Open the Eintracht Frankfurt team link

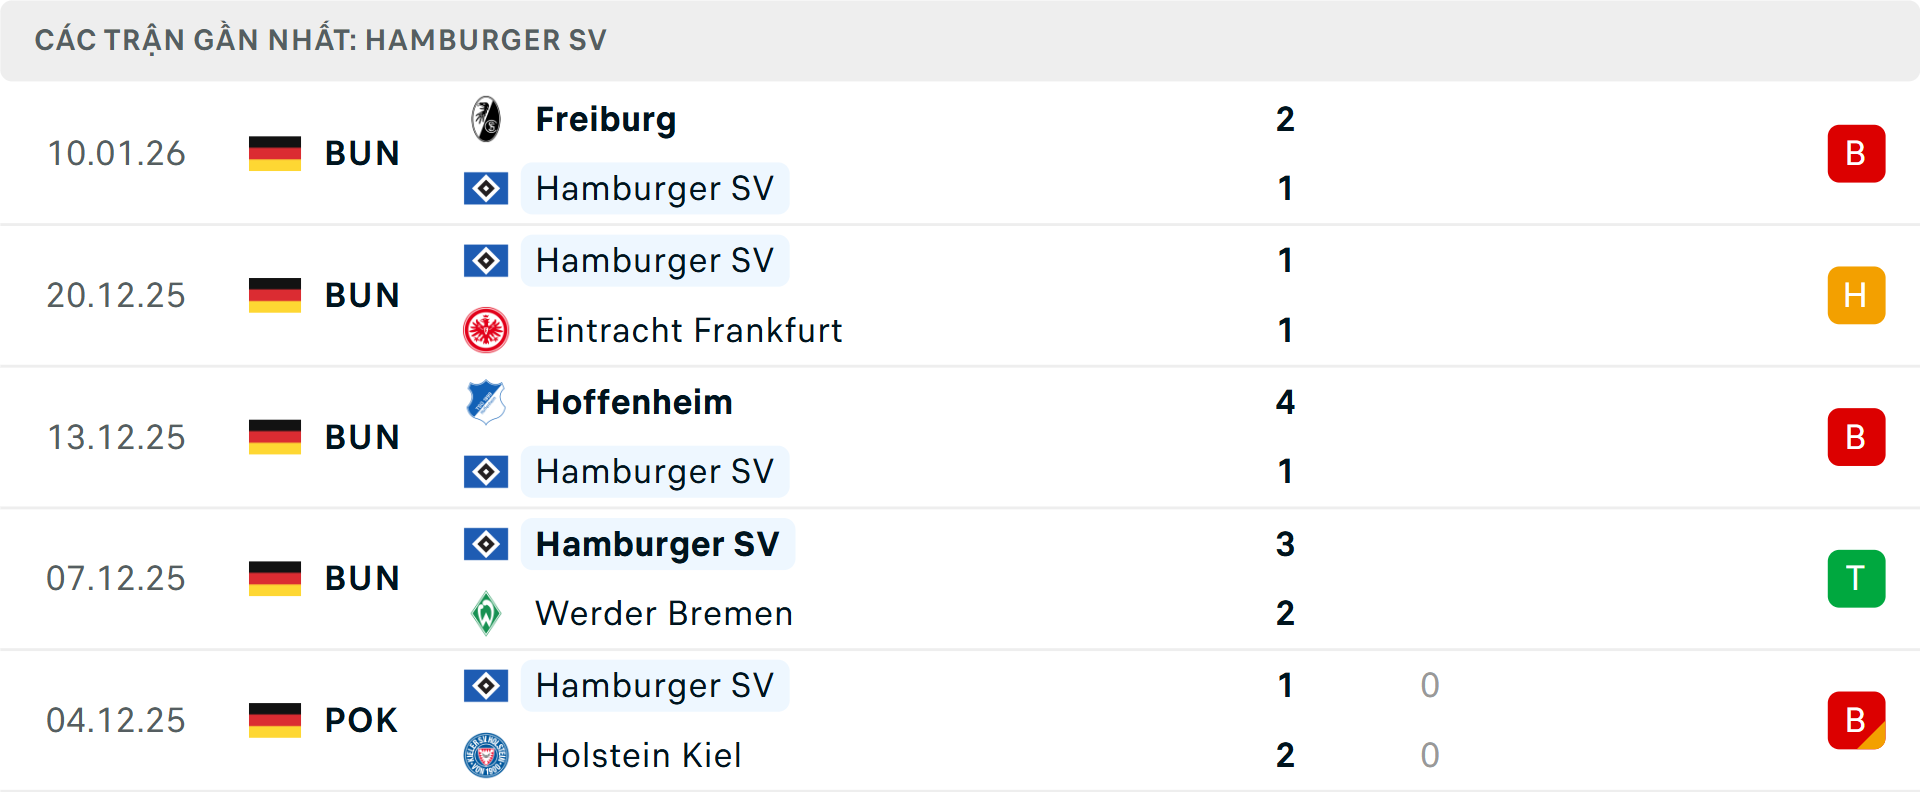(689, 330)
